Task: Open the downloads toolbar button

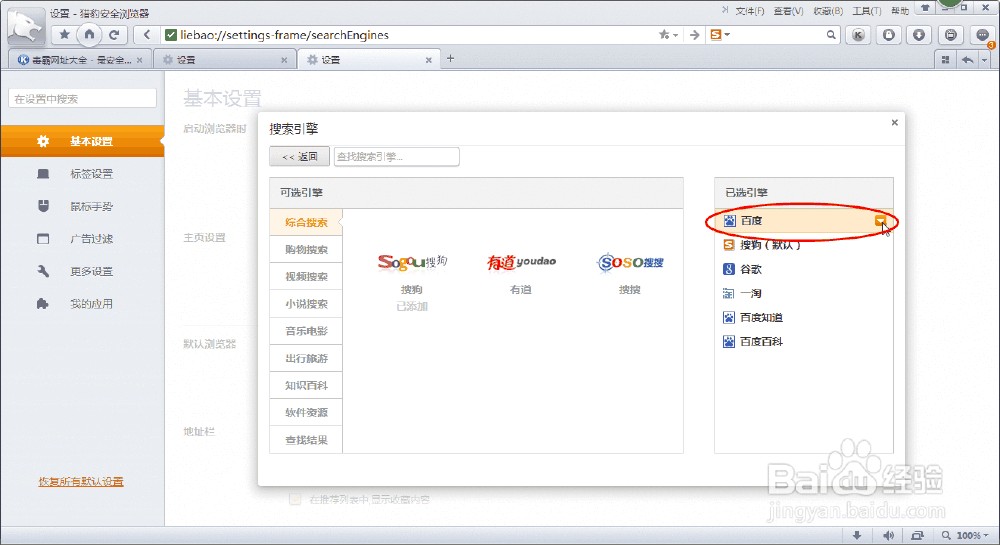Action: (919, 35)
